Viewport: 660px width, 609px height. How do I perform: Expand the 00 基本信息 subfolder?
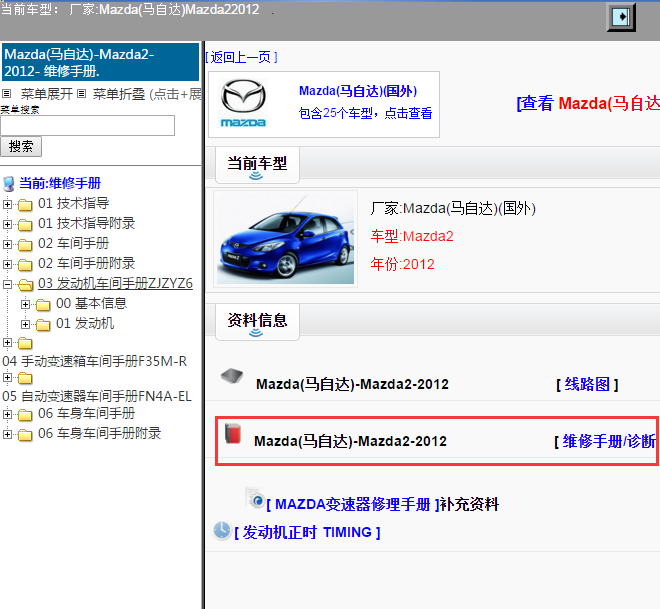pos(25,304)
